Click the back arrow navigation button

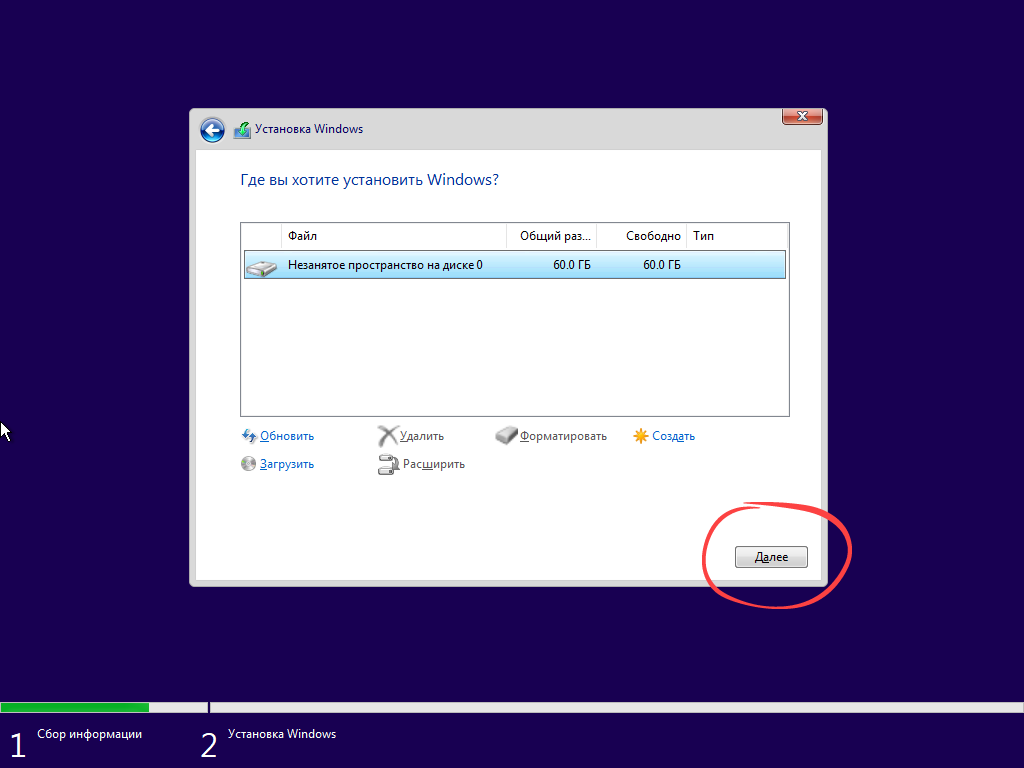pyautogui.click(x=212, y=130)
